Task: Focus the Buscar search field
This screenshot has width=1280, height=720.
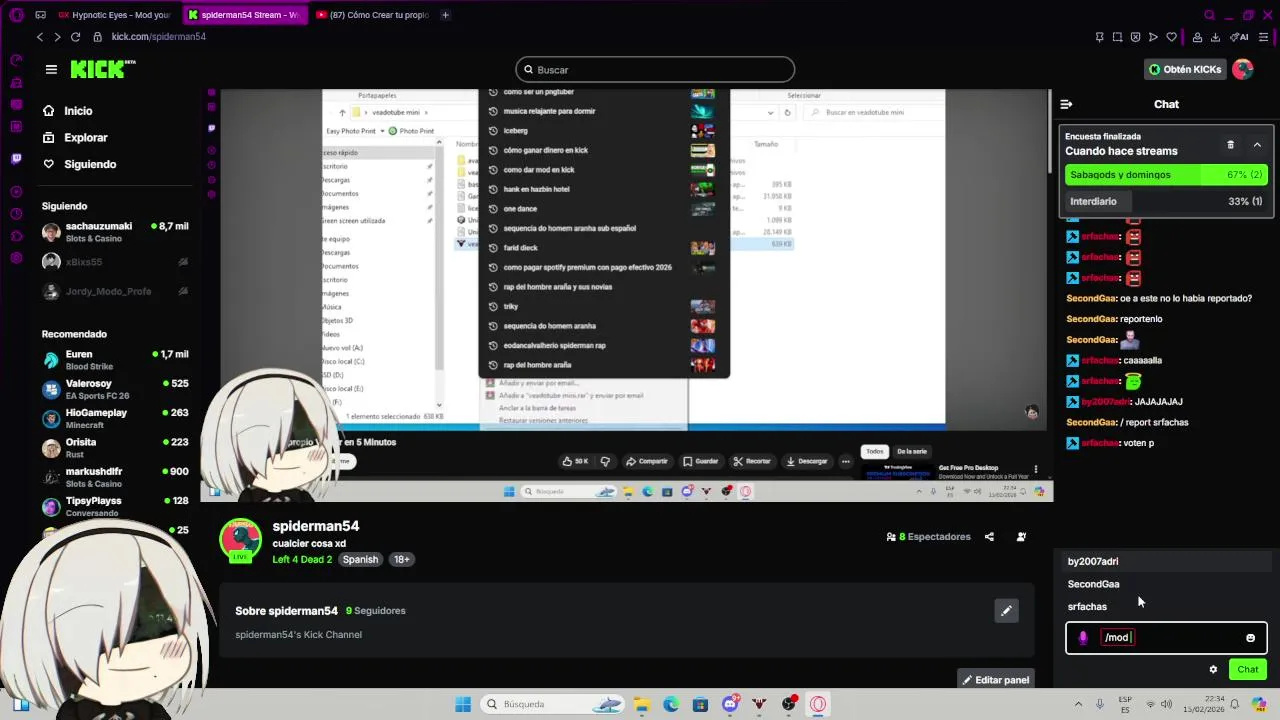Action: click(x=655, y=69)
